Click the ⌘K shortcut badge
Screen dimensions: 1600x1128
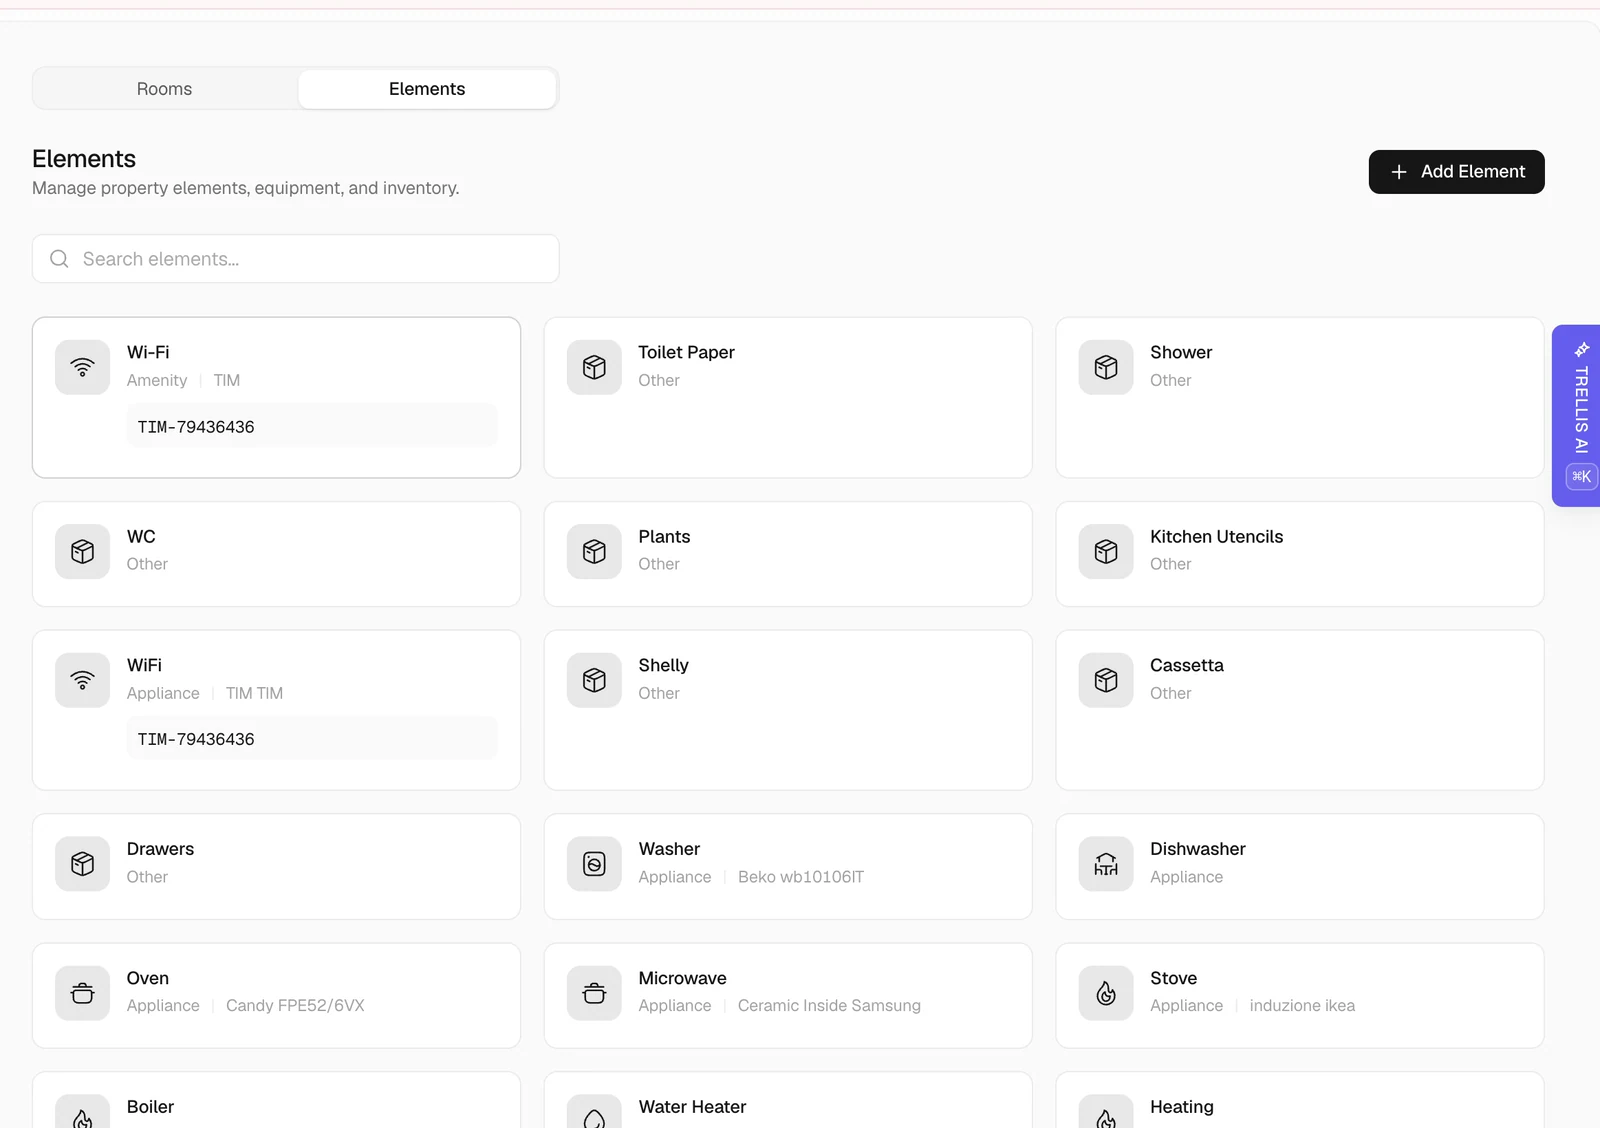pos(1581,477)
